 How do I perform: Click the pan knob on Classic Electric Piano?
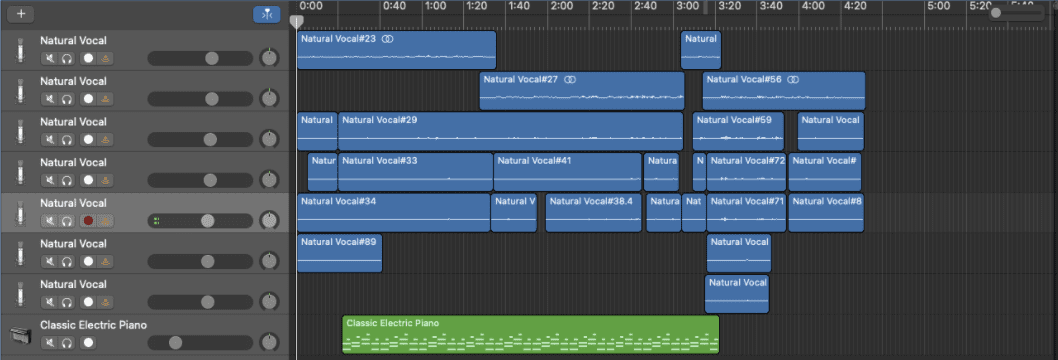[x=269, y=342]
